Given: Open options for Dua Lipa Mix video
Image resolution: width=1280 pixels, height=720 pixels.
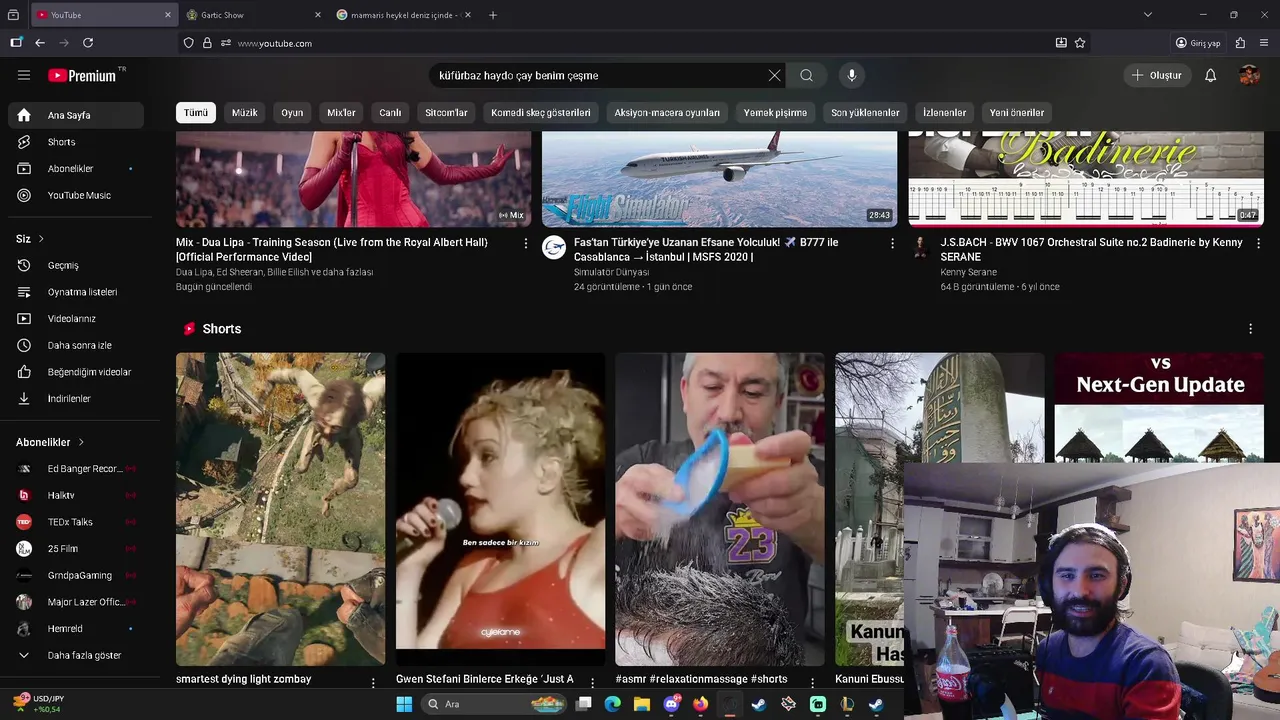Looking at the screenshot, I should 526,243.
